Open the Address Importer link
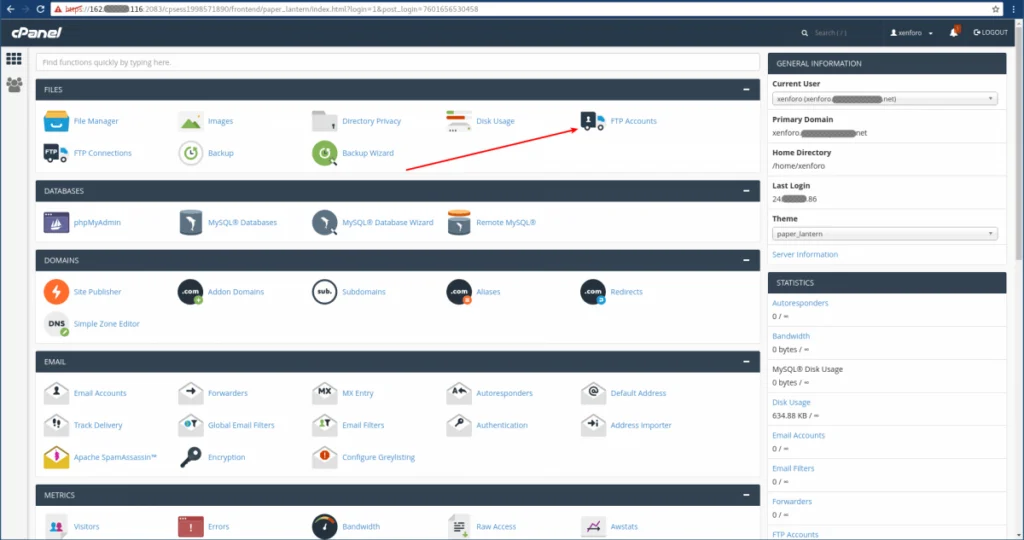This screenshot has width=1024, height=540. (x=641, y=425)
